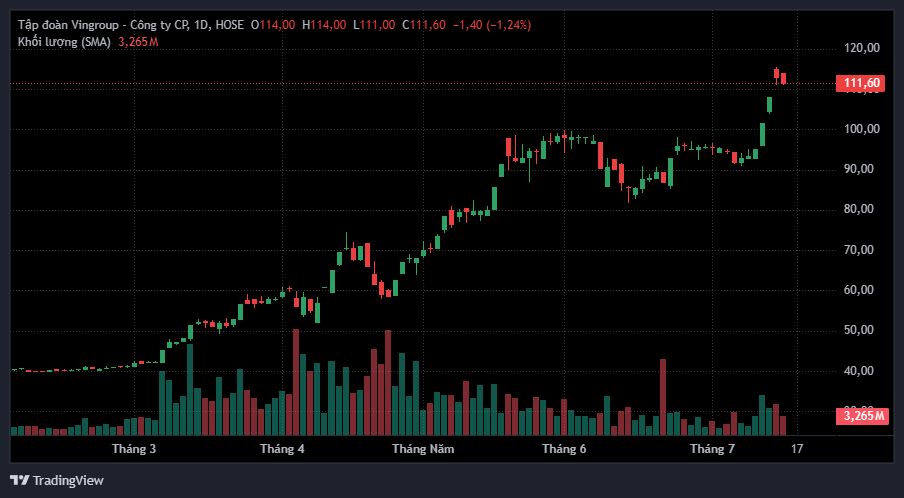This screenshot has height=498, width=904.
Task: Select the 3,265M volume legend value
Action: [138, 42]
